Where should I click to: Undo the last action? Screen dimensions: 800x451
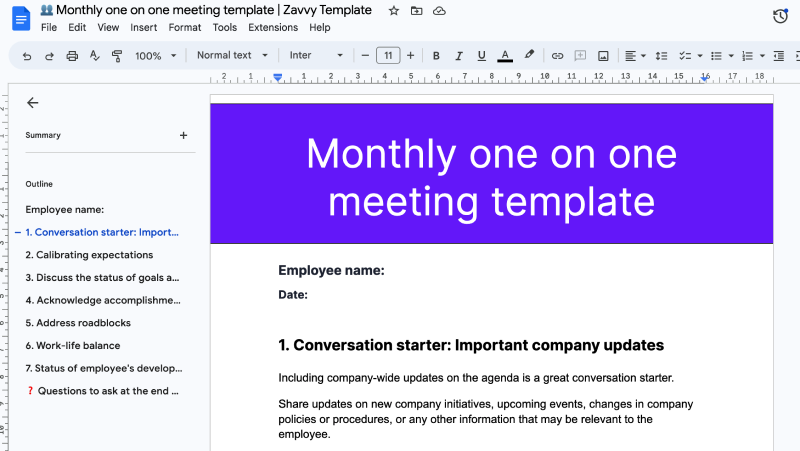pos(27,56)
